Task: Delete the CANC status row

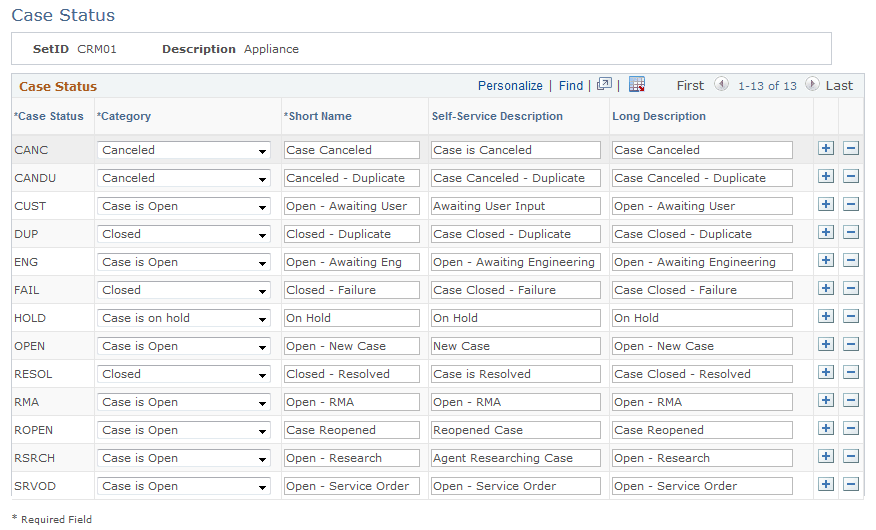Action: pos(850,148)
